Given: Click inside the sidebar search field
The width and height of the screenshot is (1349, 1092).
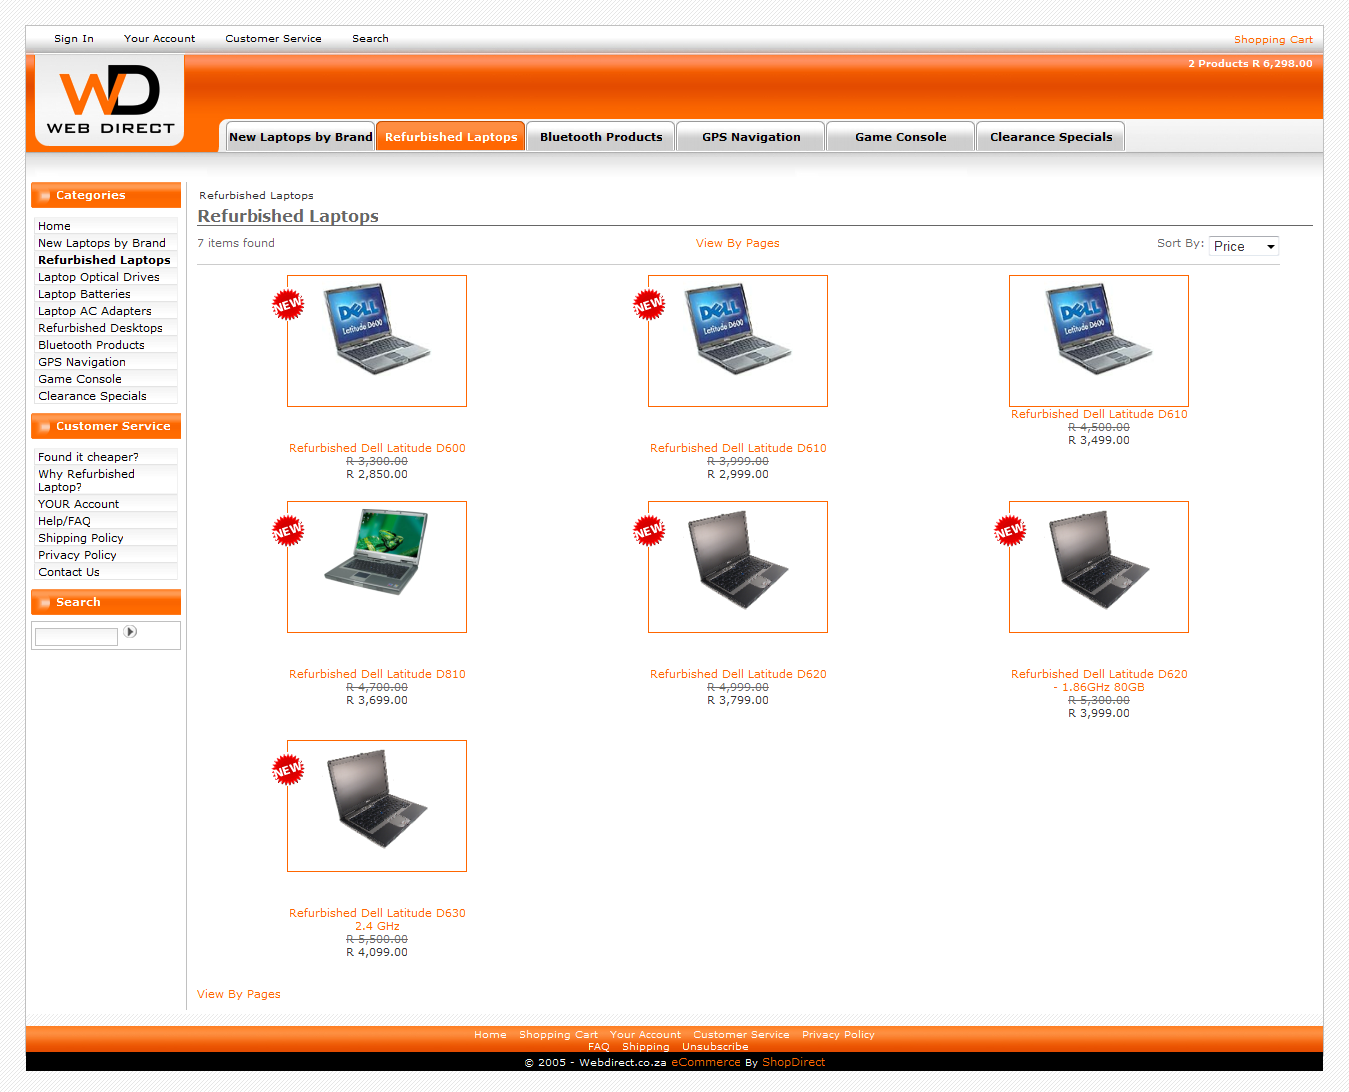Looking at the screenshot, I should pos(76,636).
